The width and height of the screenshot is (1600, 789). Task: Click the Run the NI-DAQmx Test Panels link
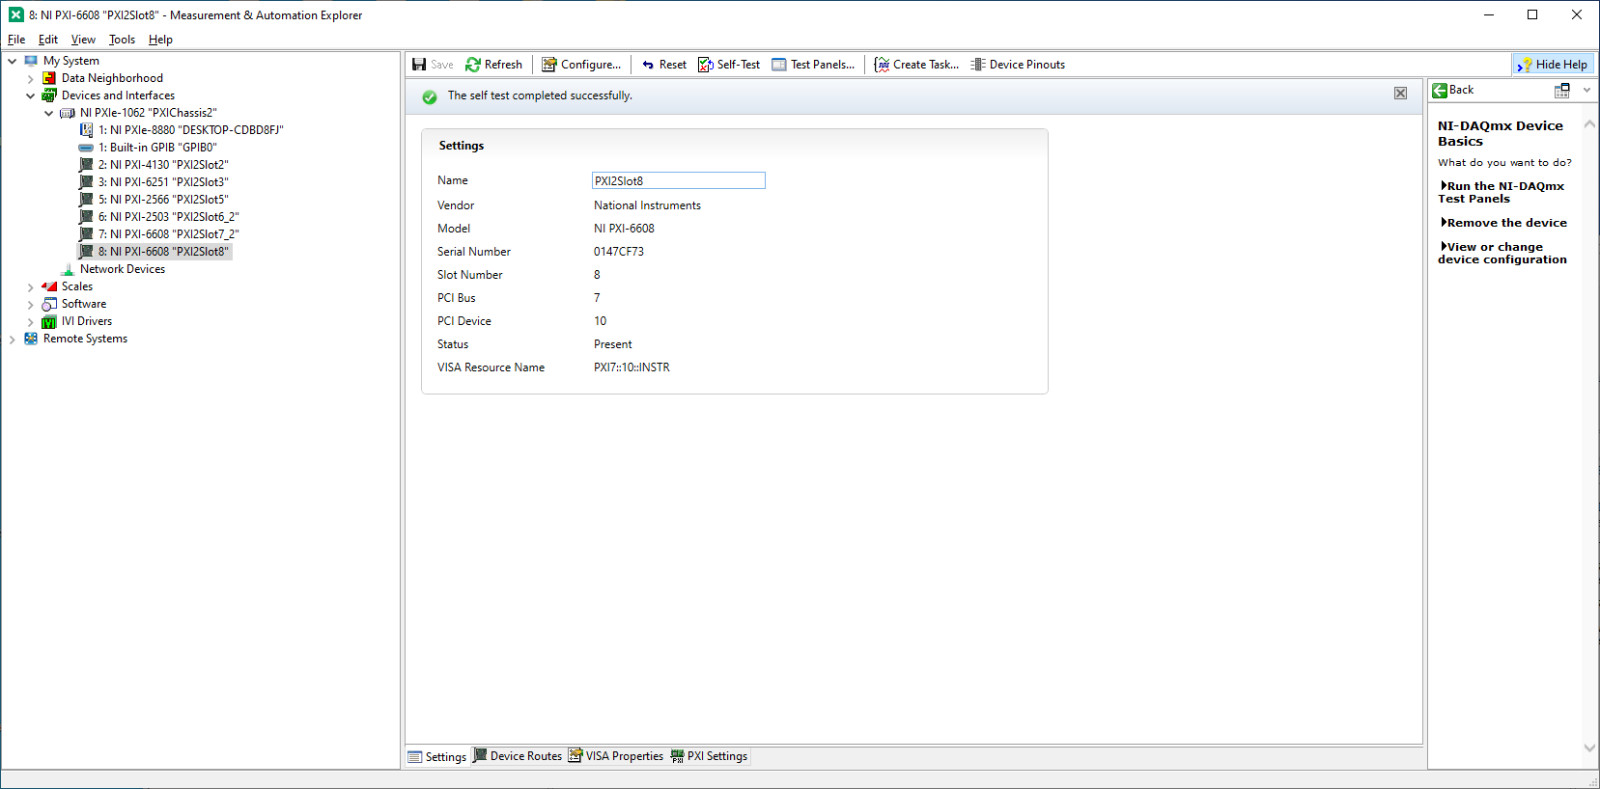pos(1501,192)
